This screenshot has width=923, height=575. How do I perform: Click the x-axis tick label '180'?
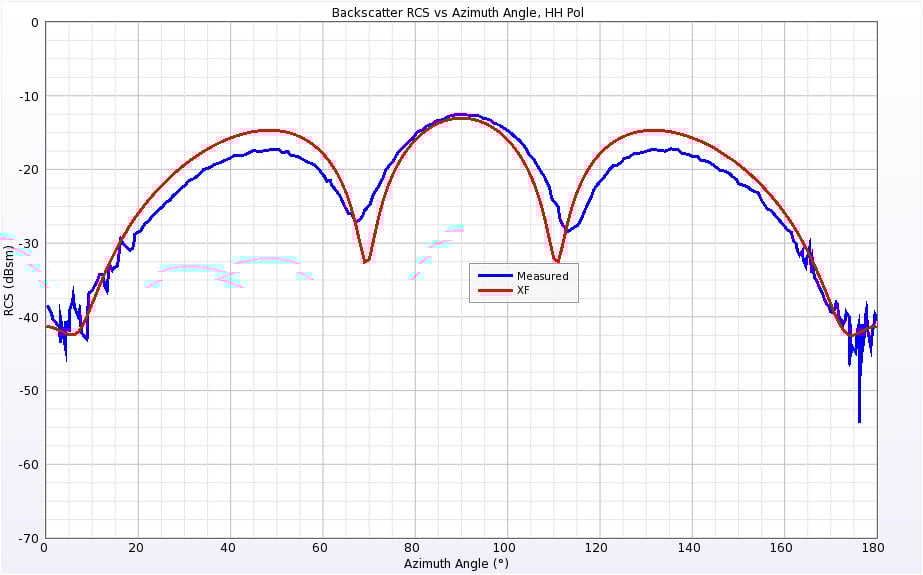tap(873, 548)
